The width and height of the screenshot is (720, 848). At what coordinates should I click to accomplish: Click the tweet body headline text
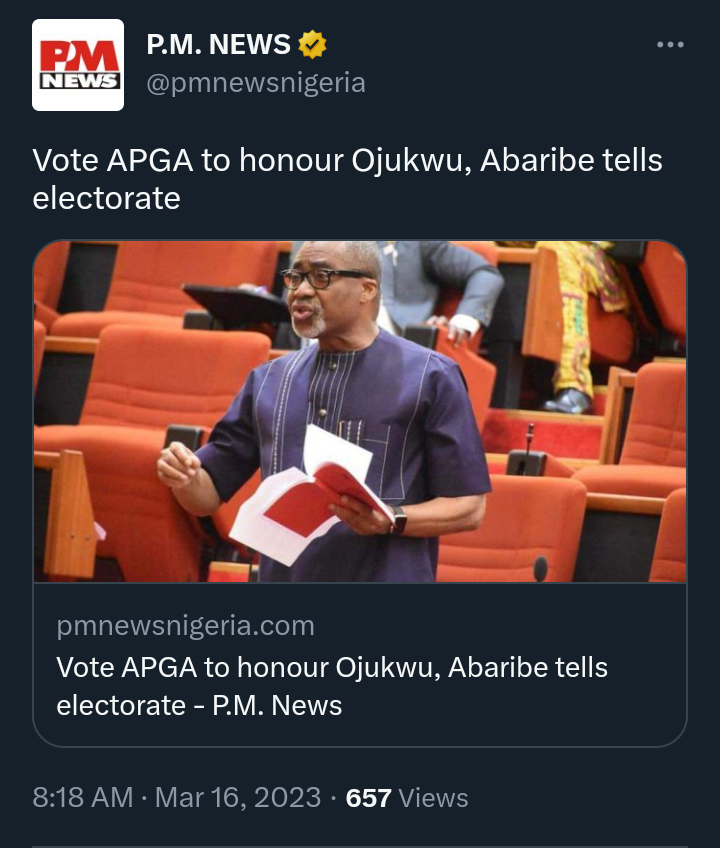pyautogui.click(x=347, y=179)
